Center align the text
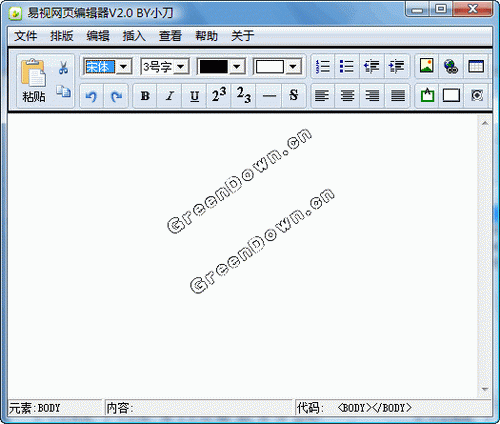The image size is (500, 424). [x=347, y=96]
